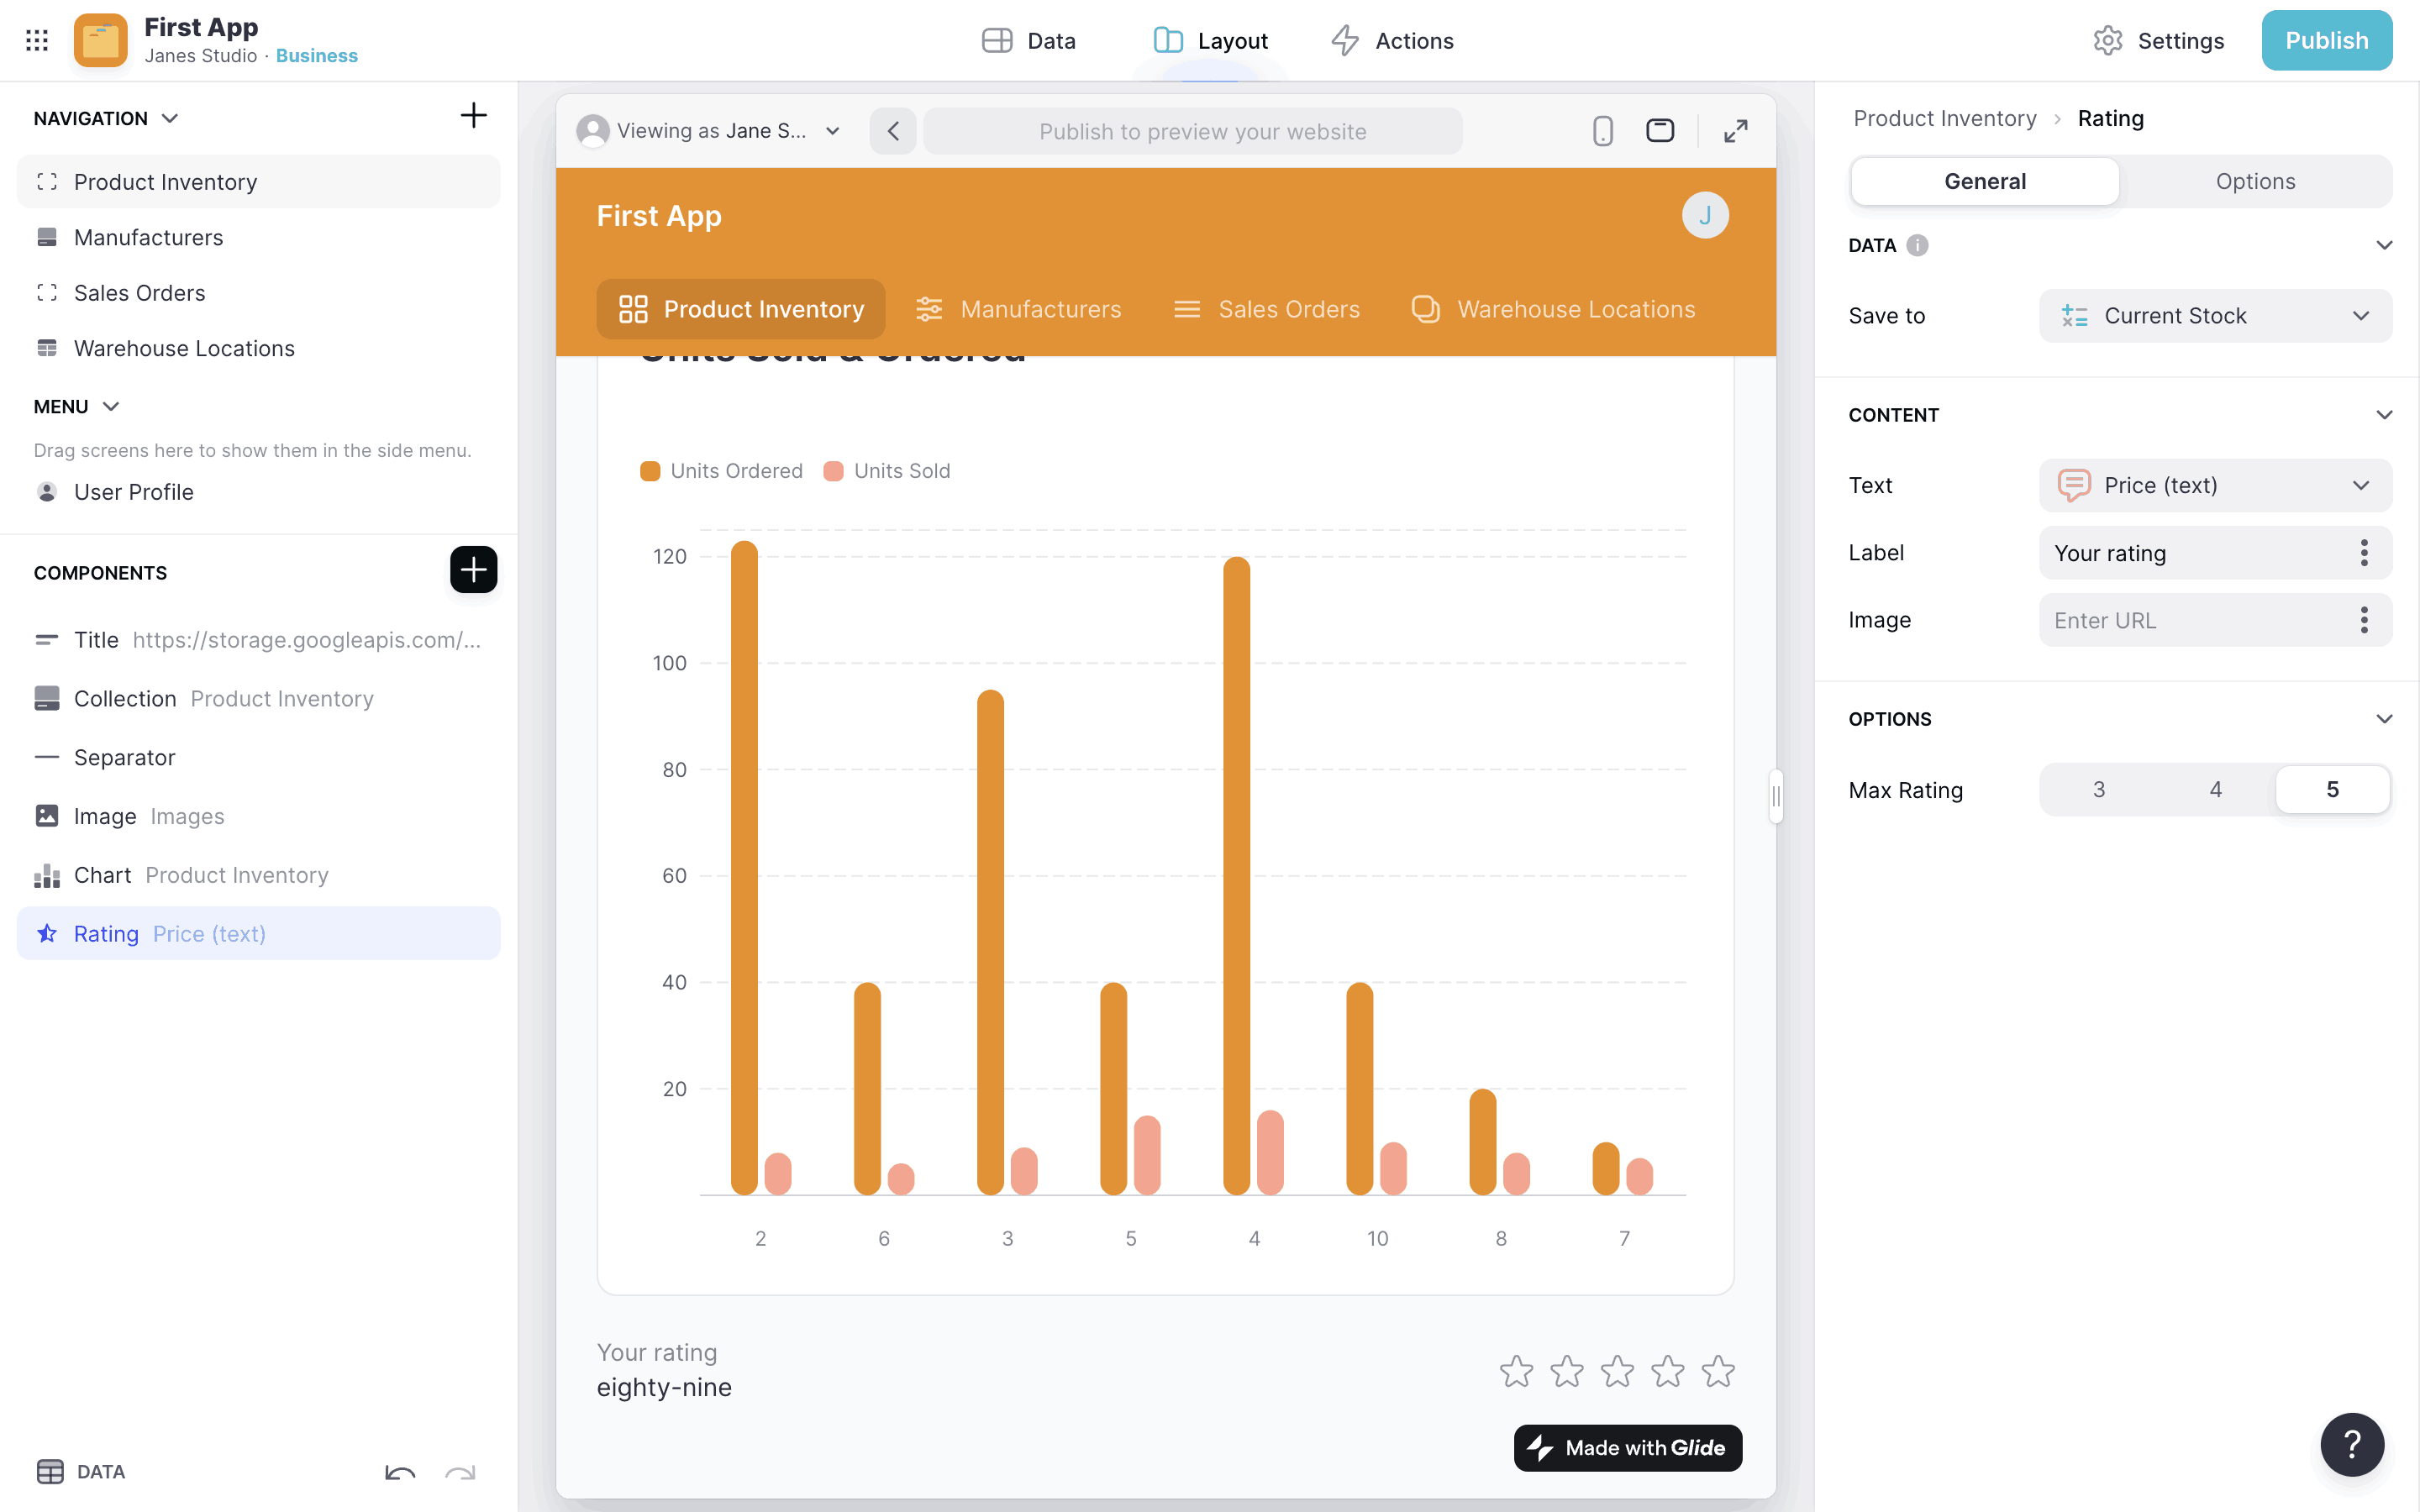
Task: Open the Save to Current Stock dropdown
Action: (x=2215, y=316)
